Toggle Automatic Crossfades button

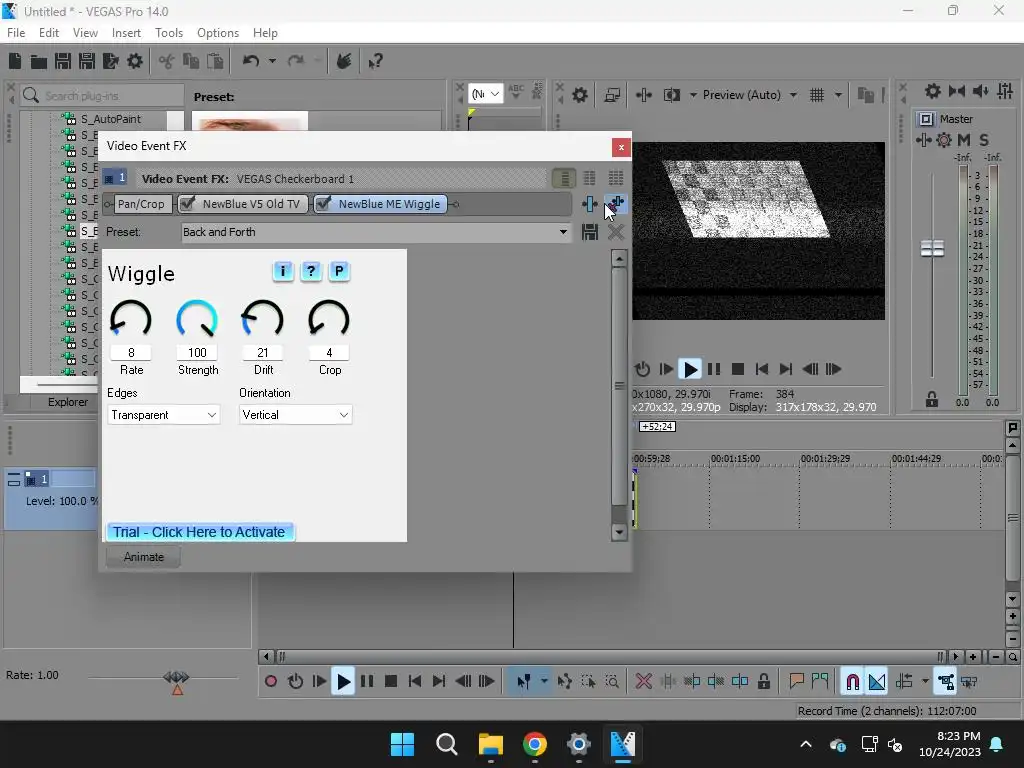point(876,682)
